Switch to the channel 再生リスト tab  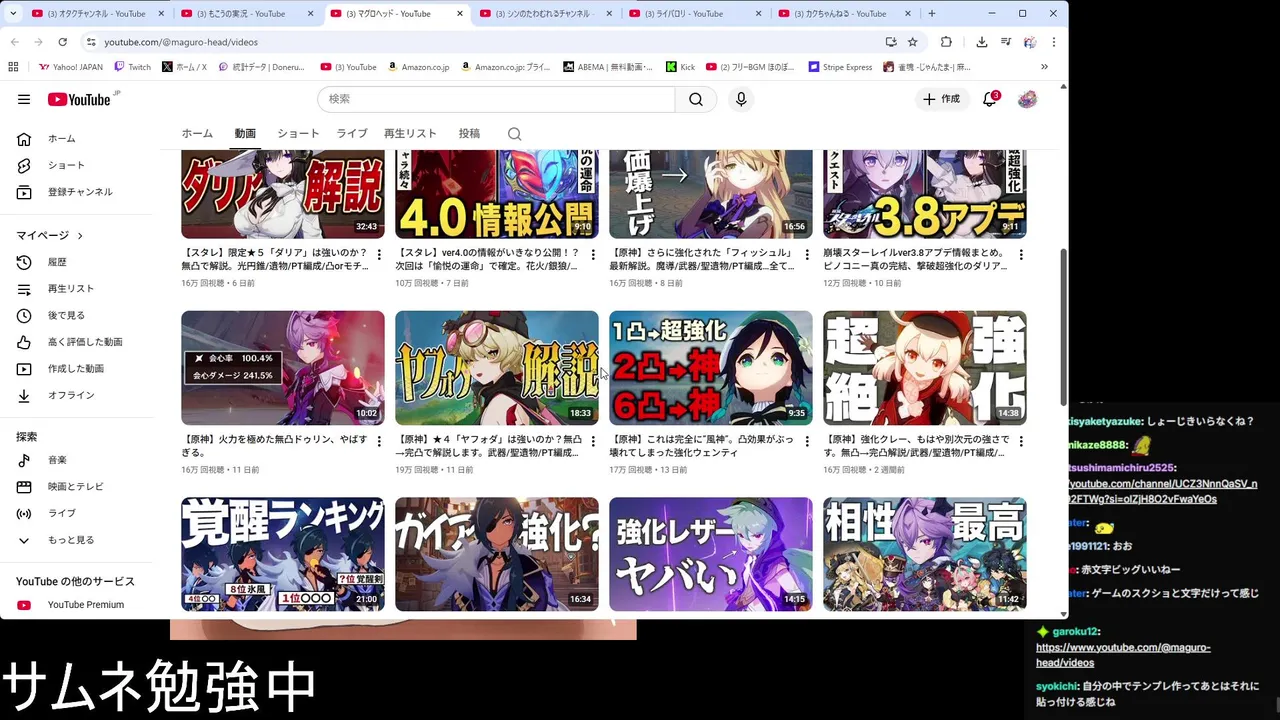[x=410, y=133]
